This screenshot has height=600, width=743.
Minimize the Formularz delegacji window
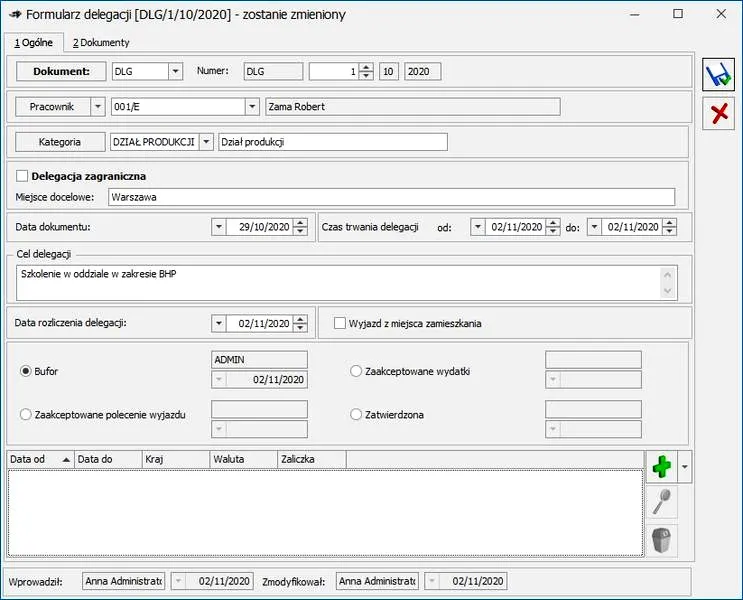(x=634, y=14)
